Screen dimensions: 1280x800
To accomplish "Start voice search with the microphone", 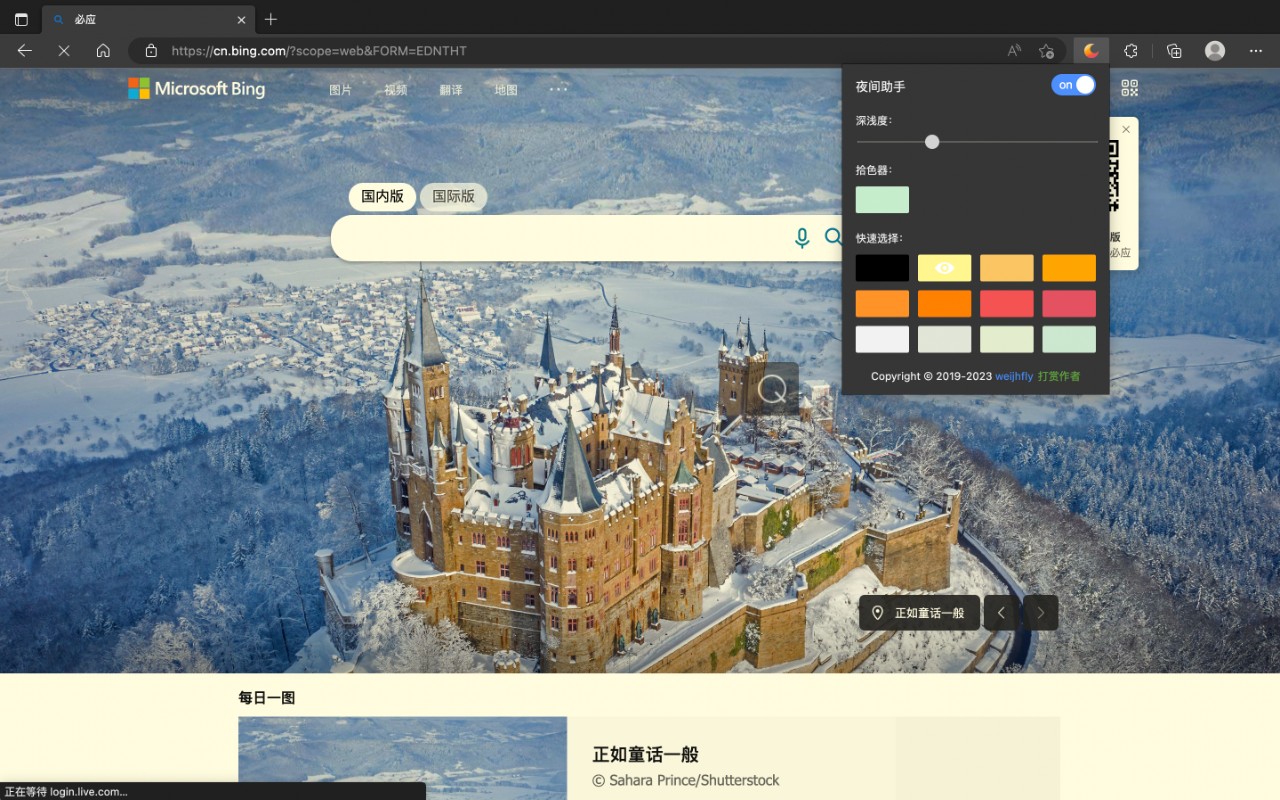I will [802, 238].
